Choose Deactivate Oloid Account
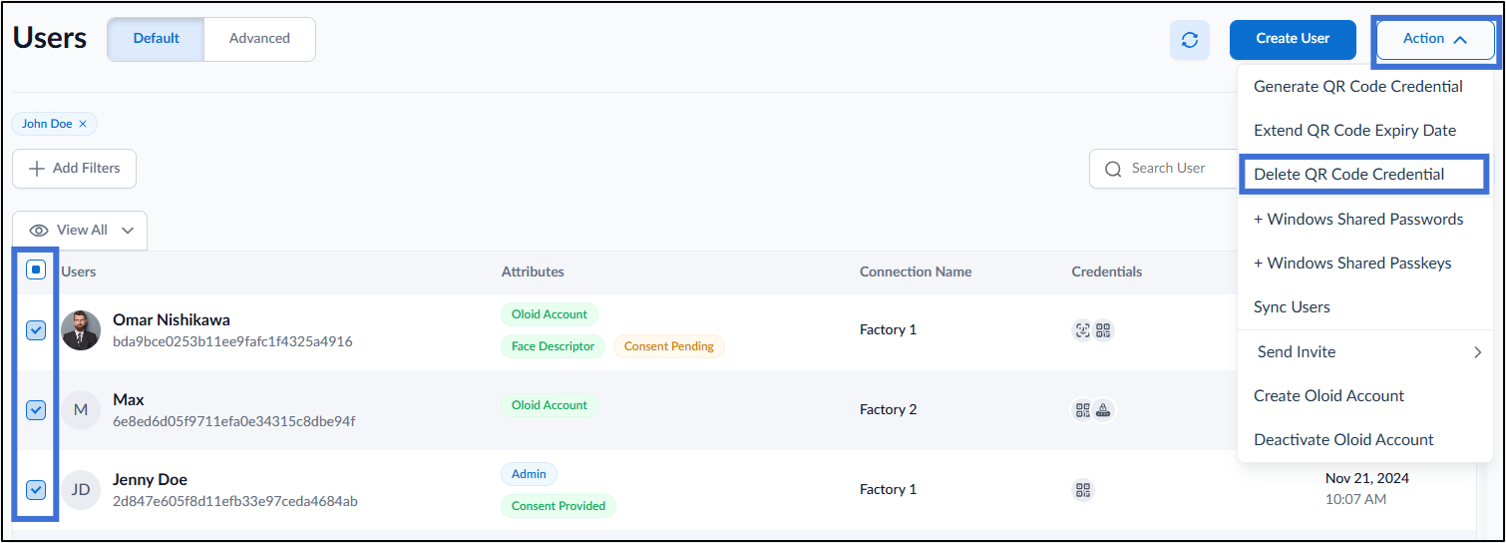 pyautogui.click(x=1344, y=440)
